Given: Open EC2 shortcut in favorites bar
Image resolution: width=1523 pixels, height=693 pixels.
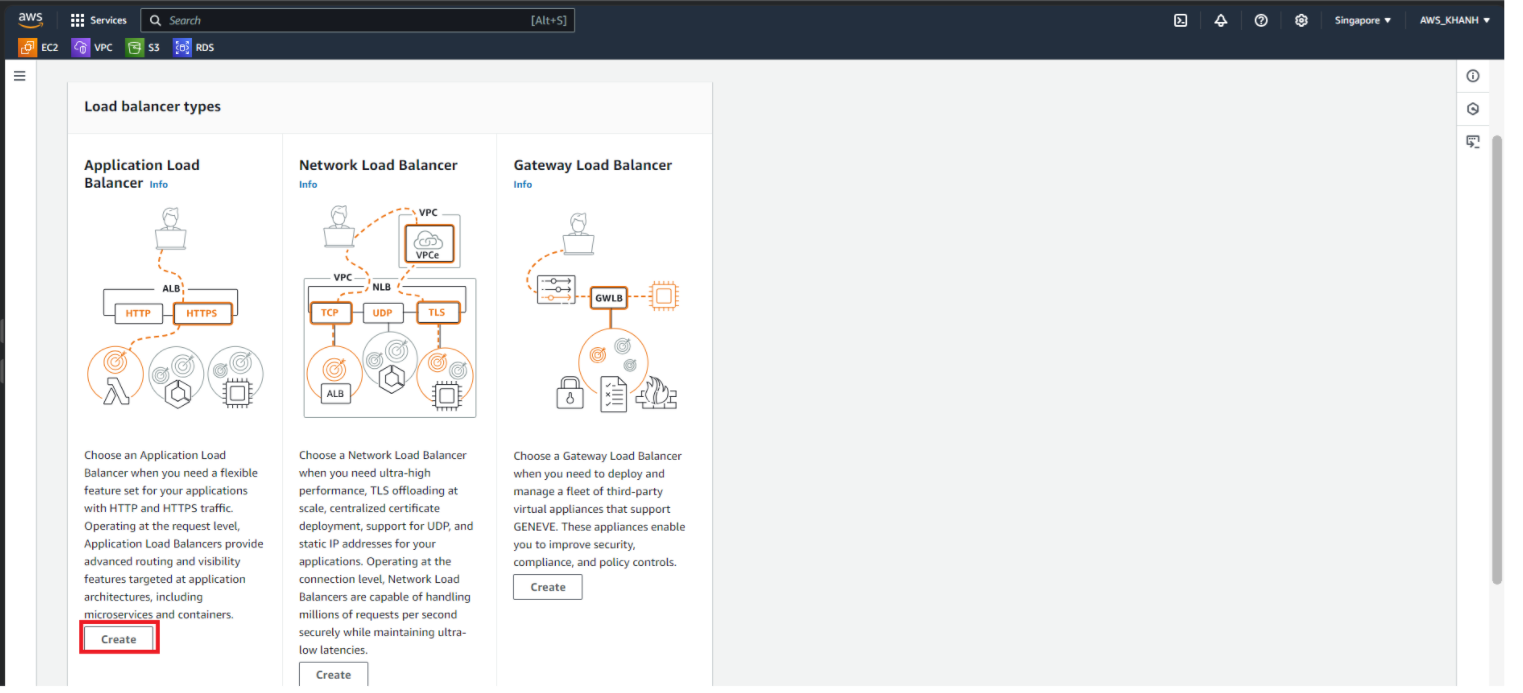Looking at the screenshot, I should coord(39,47).
